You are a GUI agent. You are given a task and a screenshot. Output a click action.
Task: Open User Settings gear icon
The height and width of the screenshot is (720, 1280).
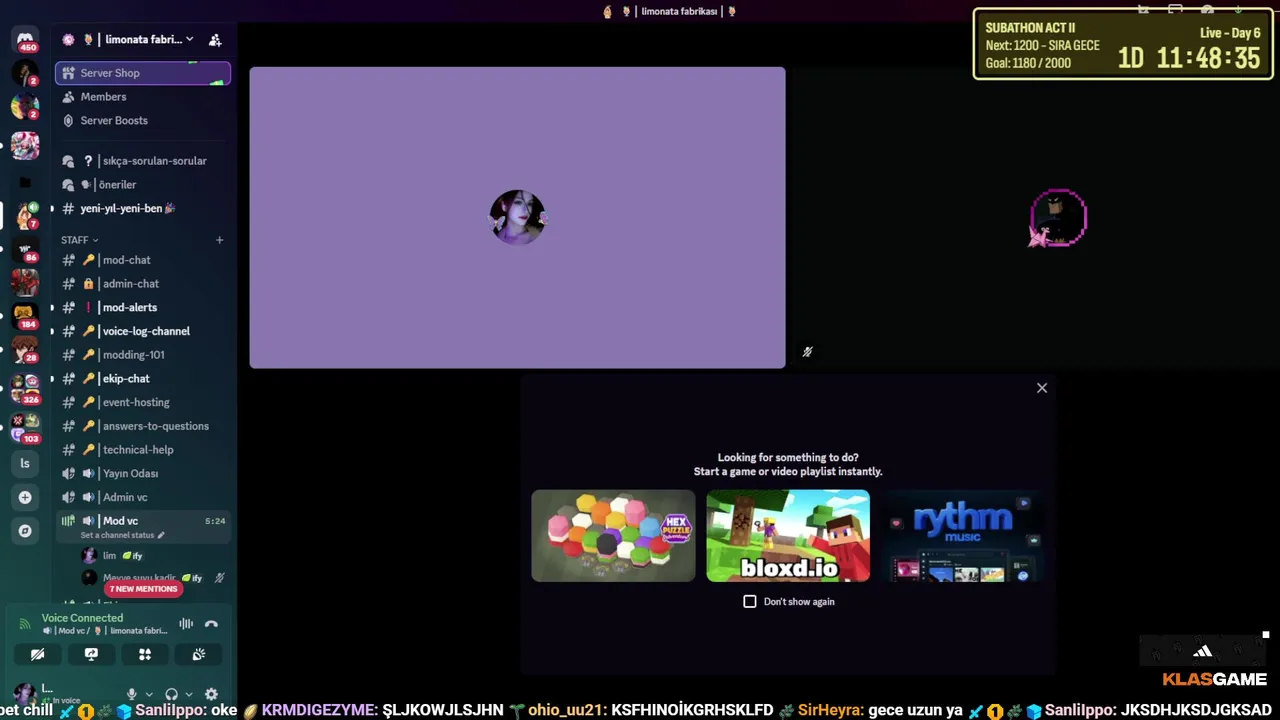coord(211,694)
